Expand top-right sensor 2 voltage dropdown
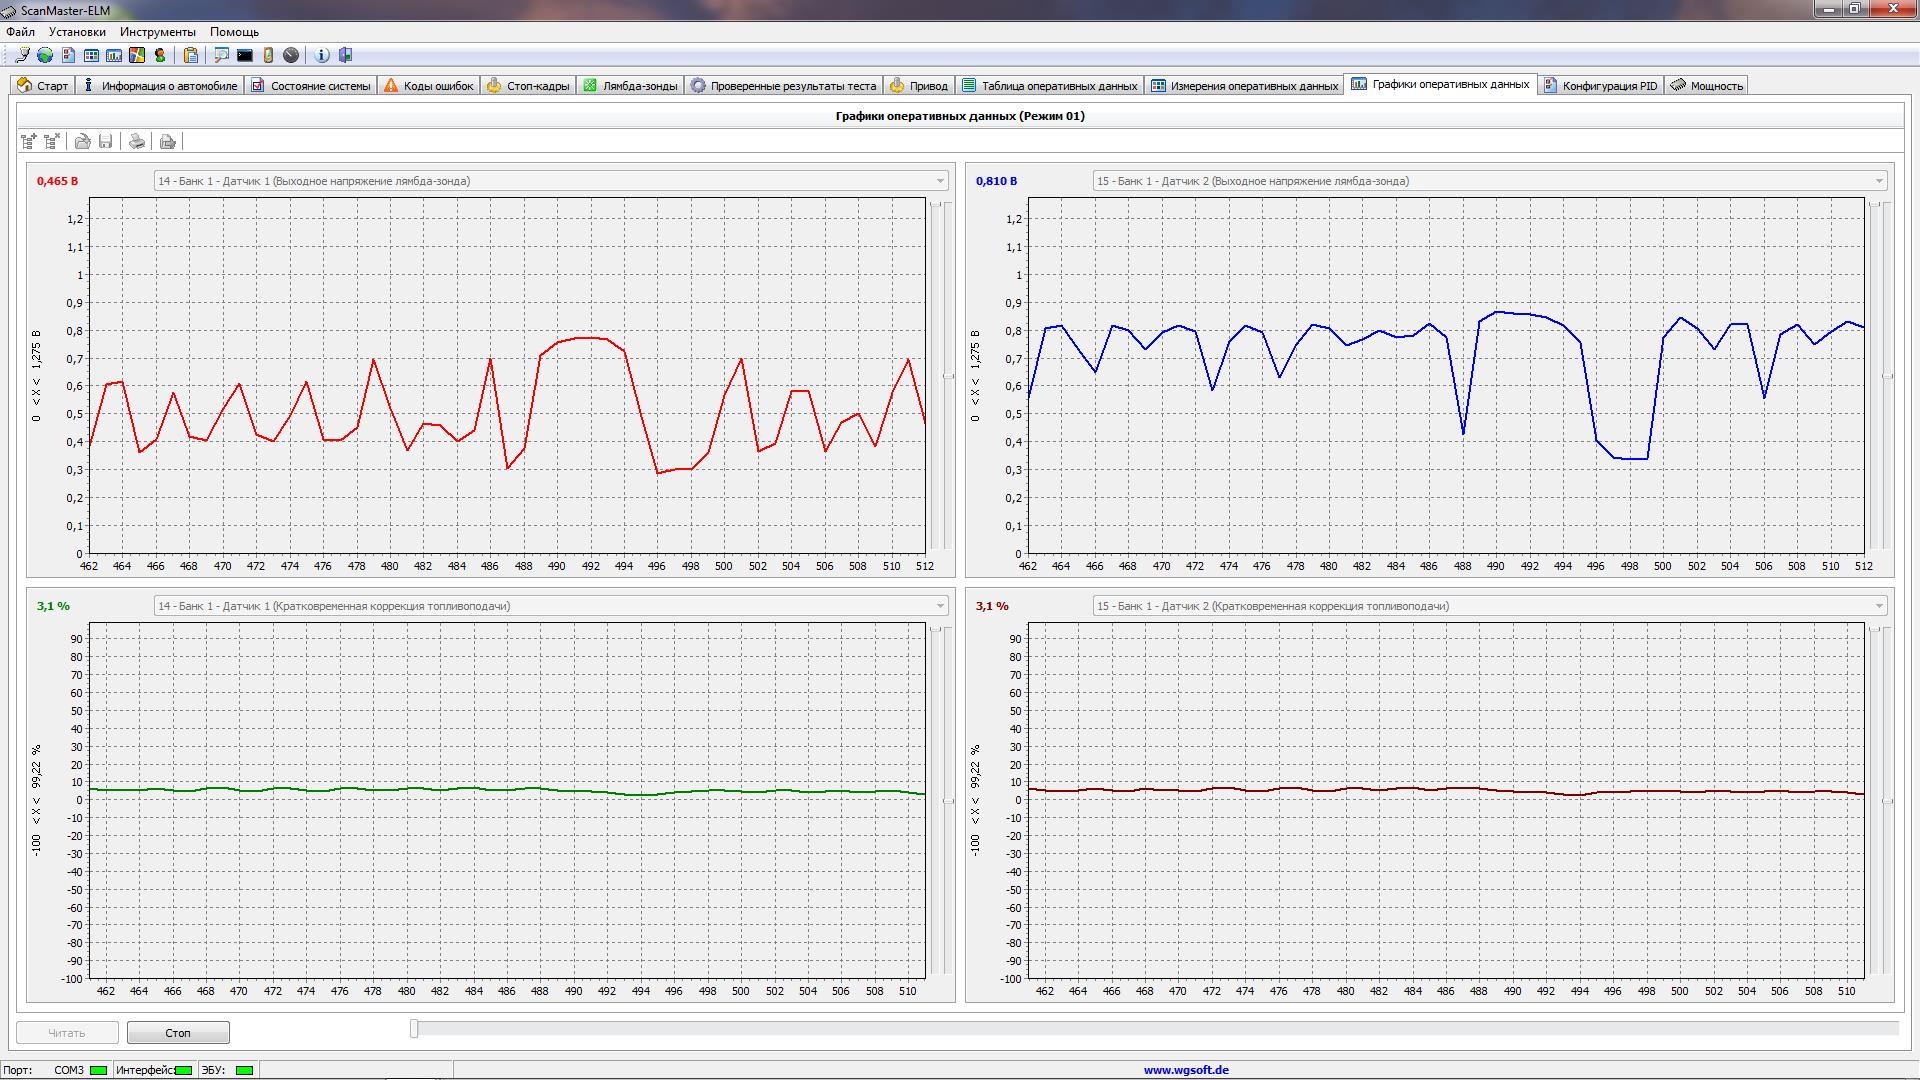This screenshot has width=1920, height=1080. (x=1879, y=181)
